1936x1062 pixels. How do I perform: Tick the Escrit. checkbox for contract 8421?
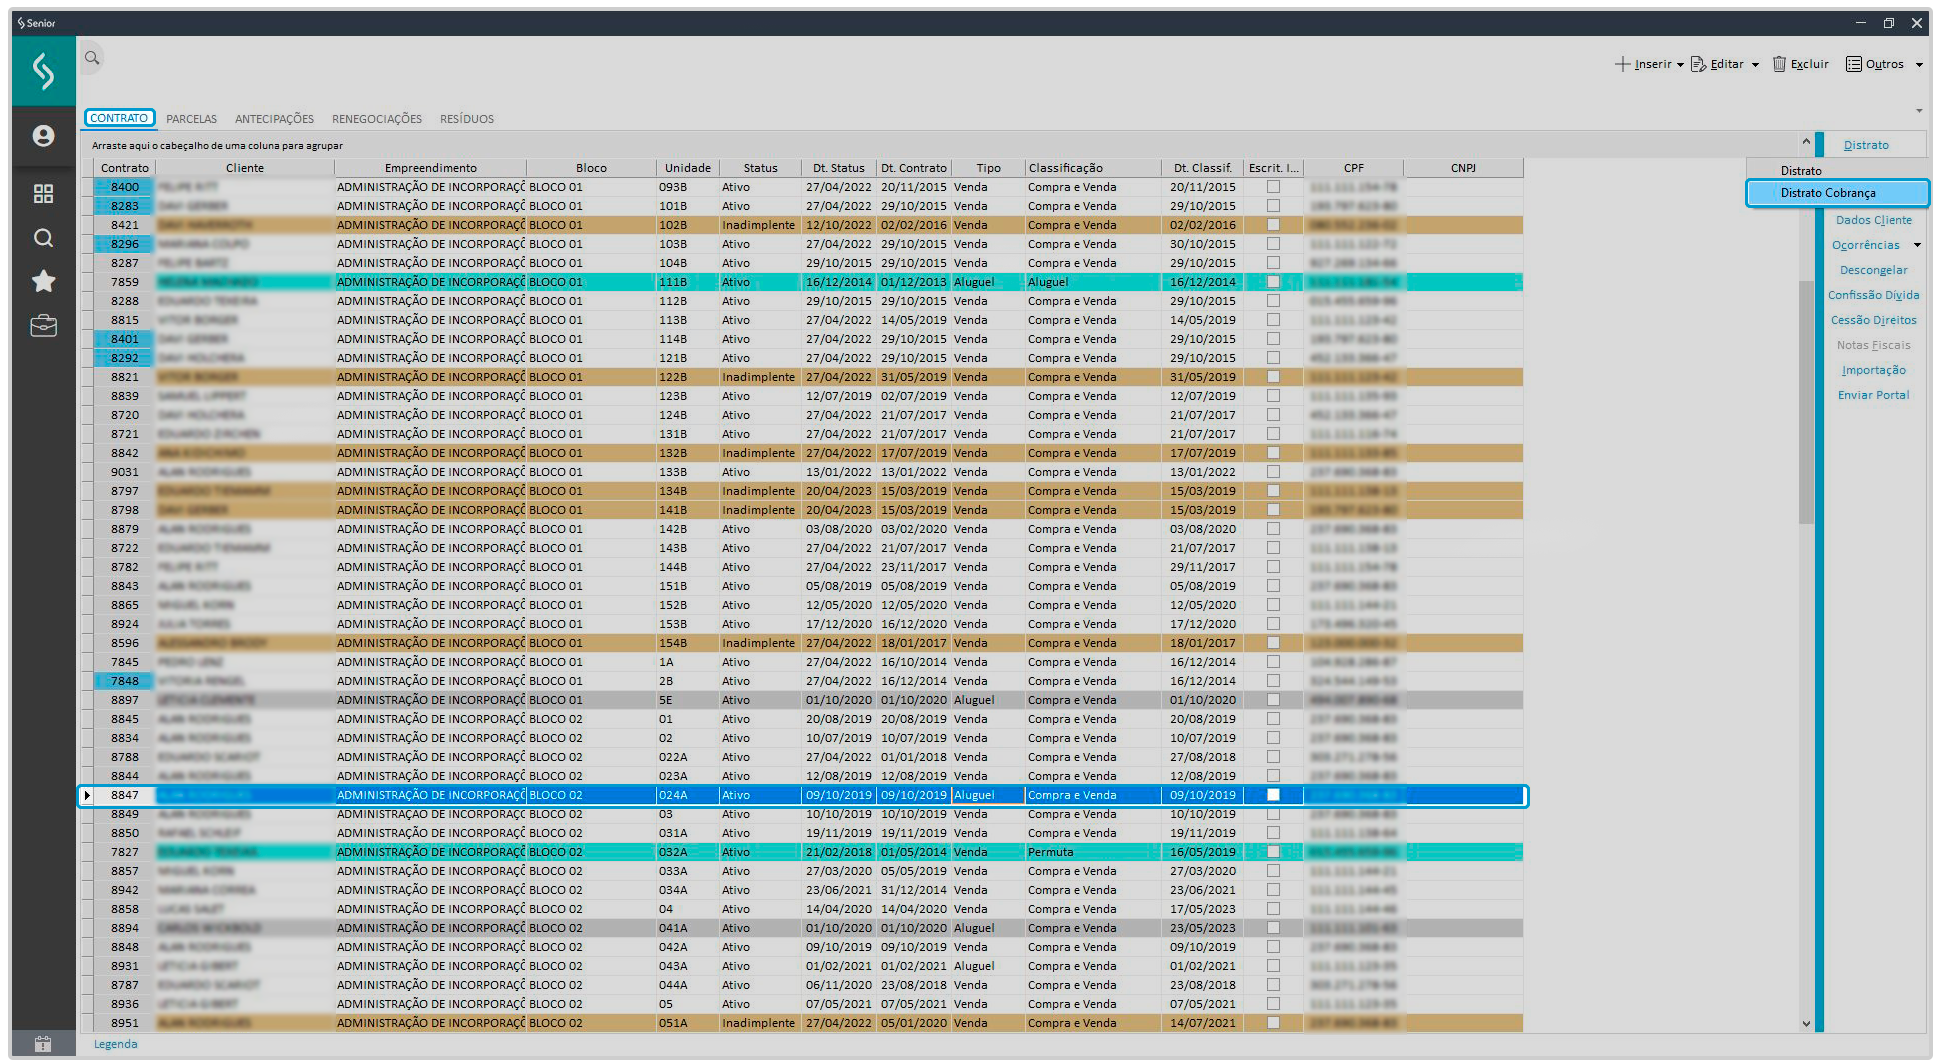click(x=1273, y=225)
